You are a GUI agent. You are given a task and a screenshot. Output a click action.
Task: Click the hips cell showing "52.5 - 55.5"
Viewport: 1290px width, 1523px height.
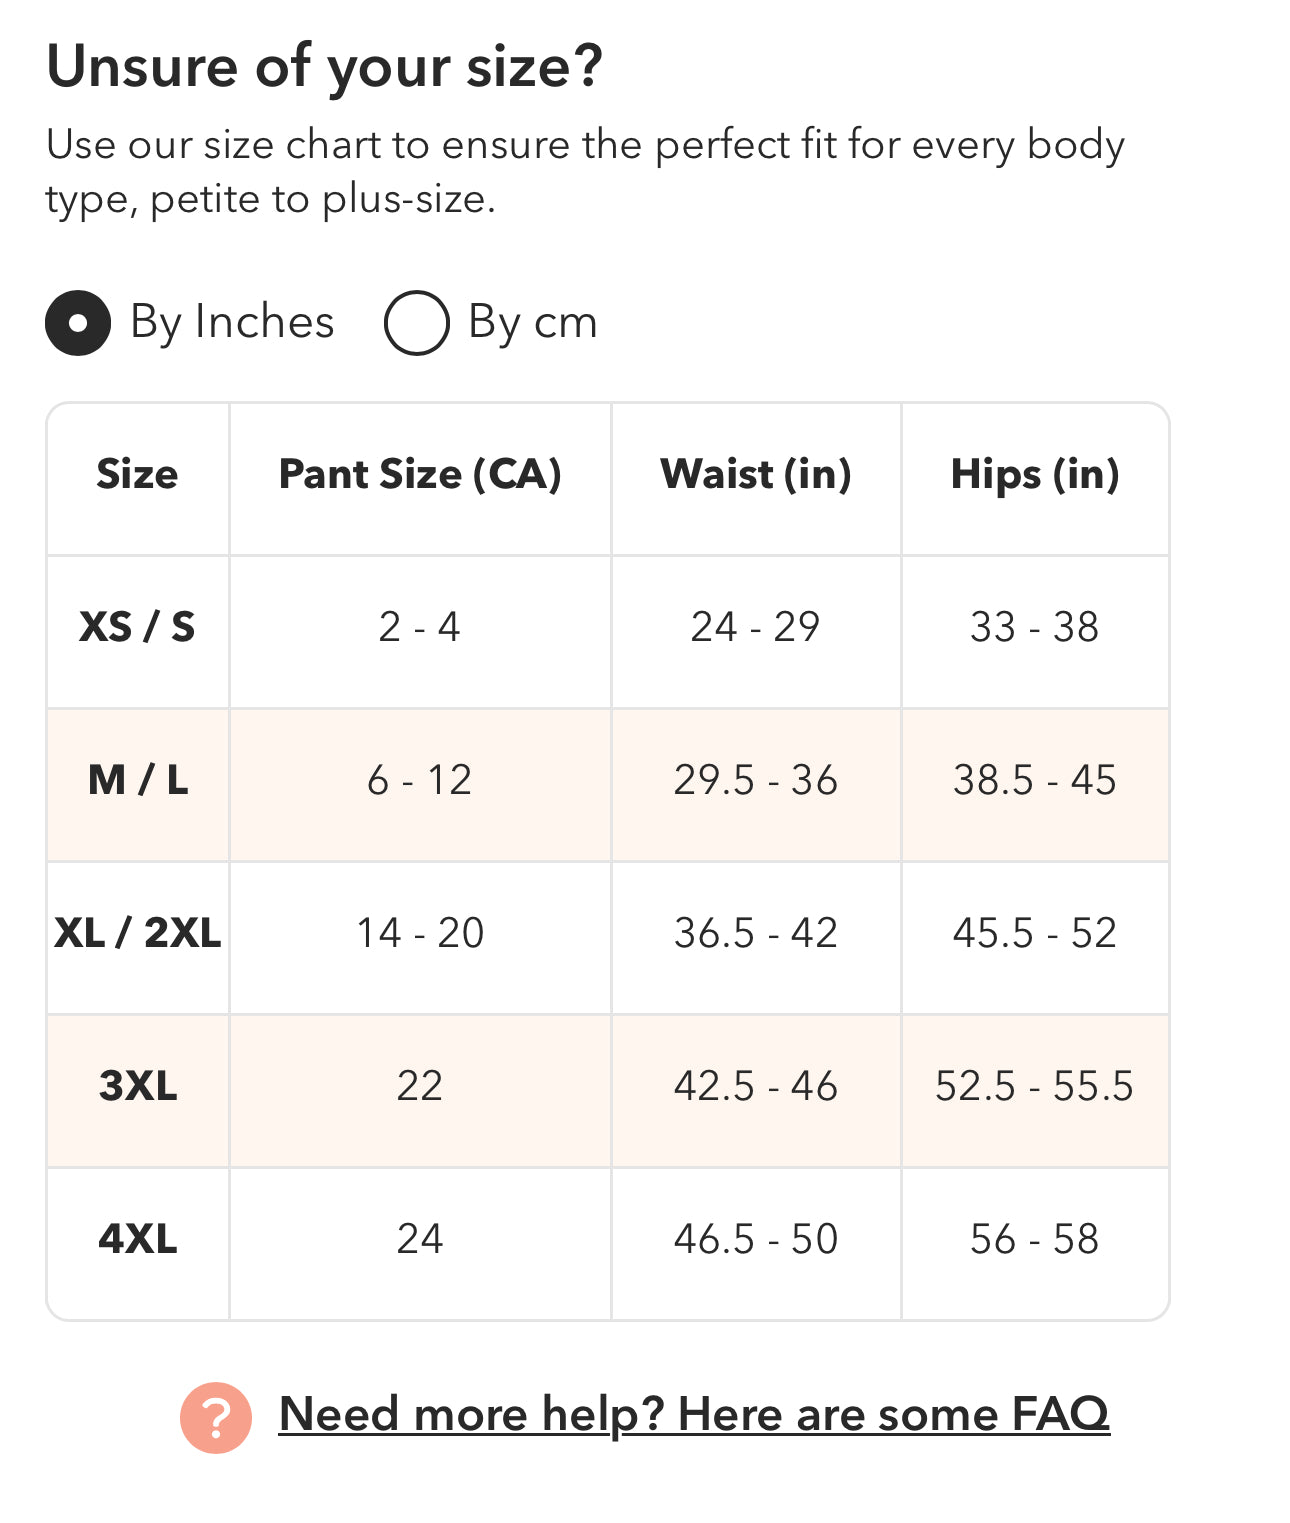tap(1034, 1086)
